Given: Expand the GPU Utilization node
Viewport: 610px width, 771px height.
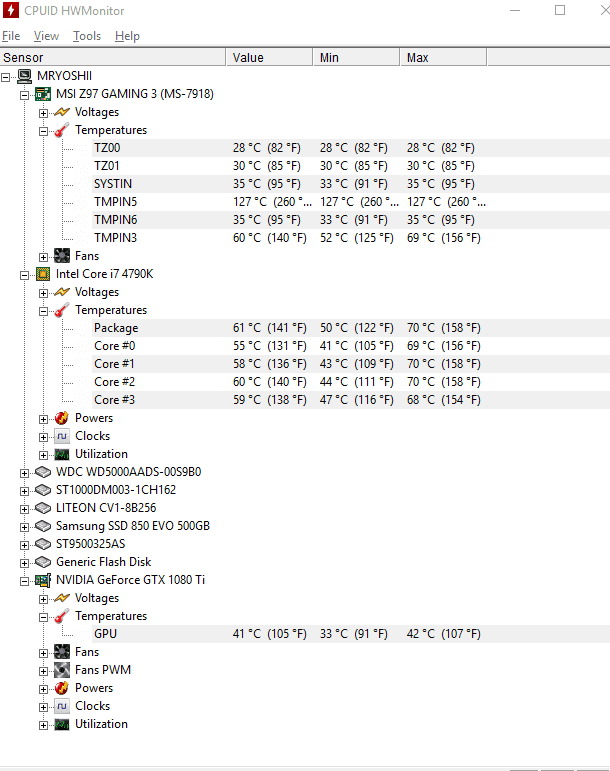Looking at the screenshot, I should (43, 725).
